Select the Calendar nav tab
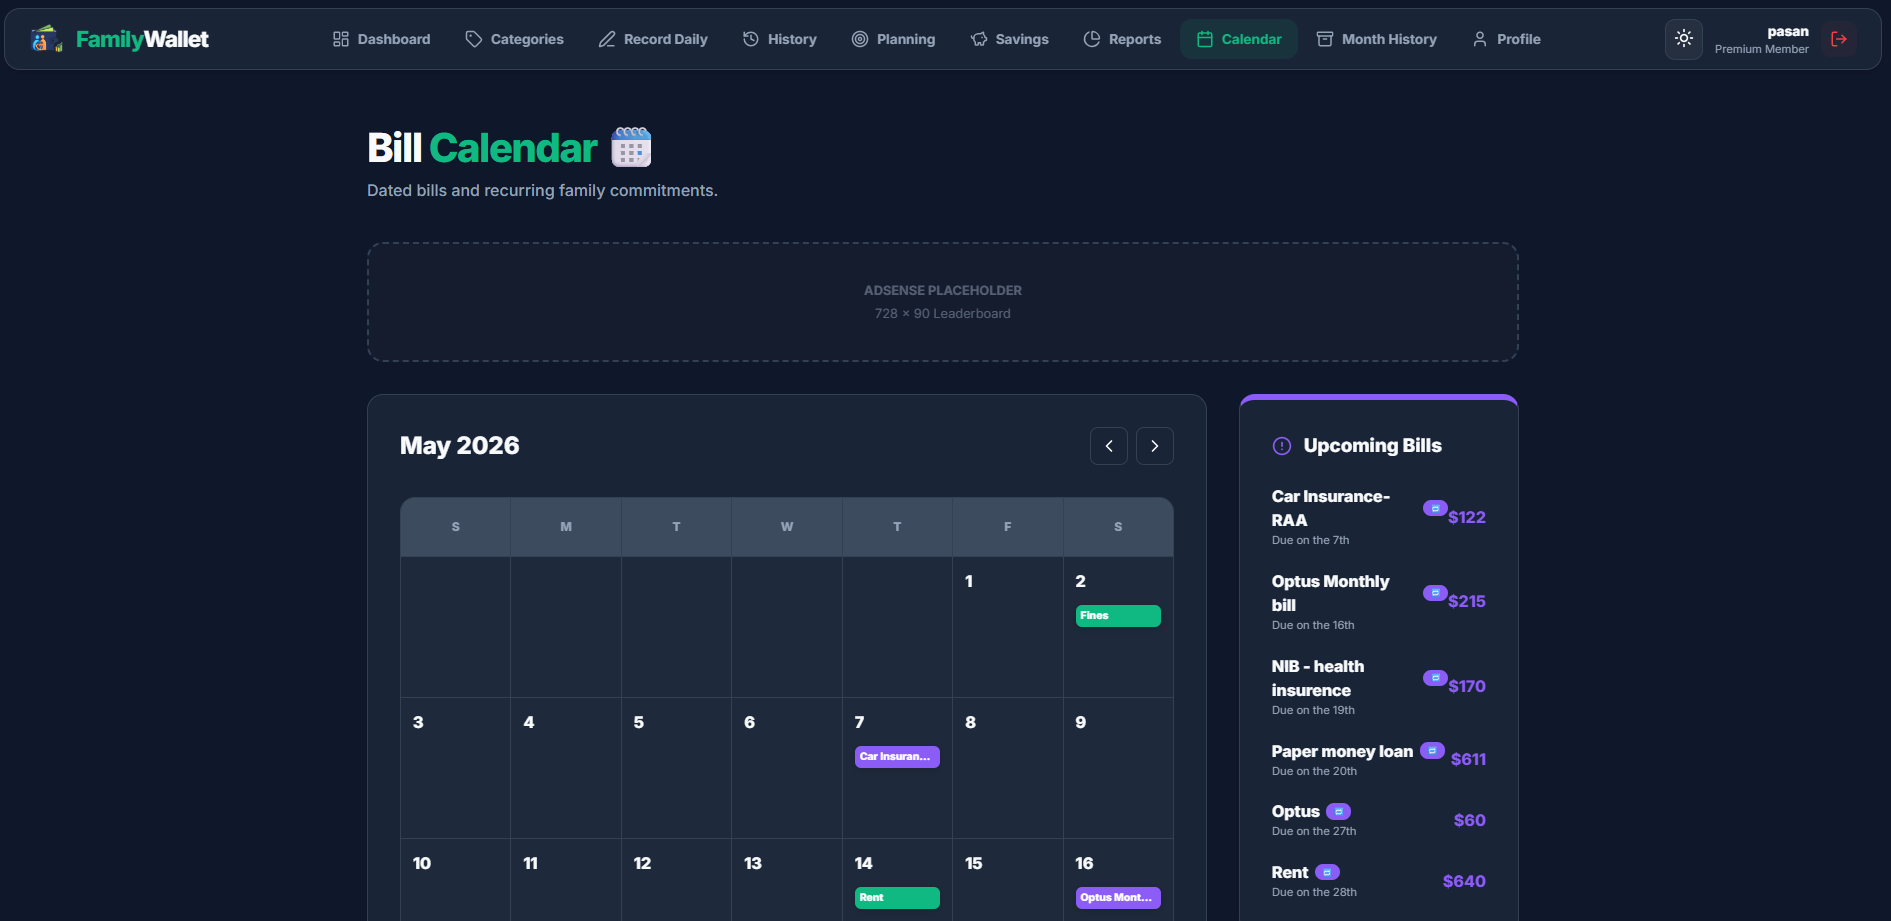Screen dimensions: 1891x921 point(1239,39)
